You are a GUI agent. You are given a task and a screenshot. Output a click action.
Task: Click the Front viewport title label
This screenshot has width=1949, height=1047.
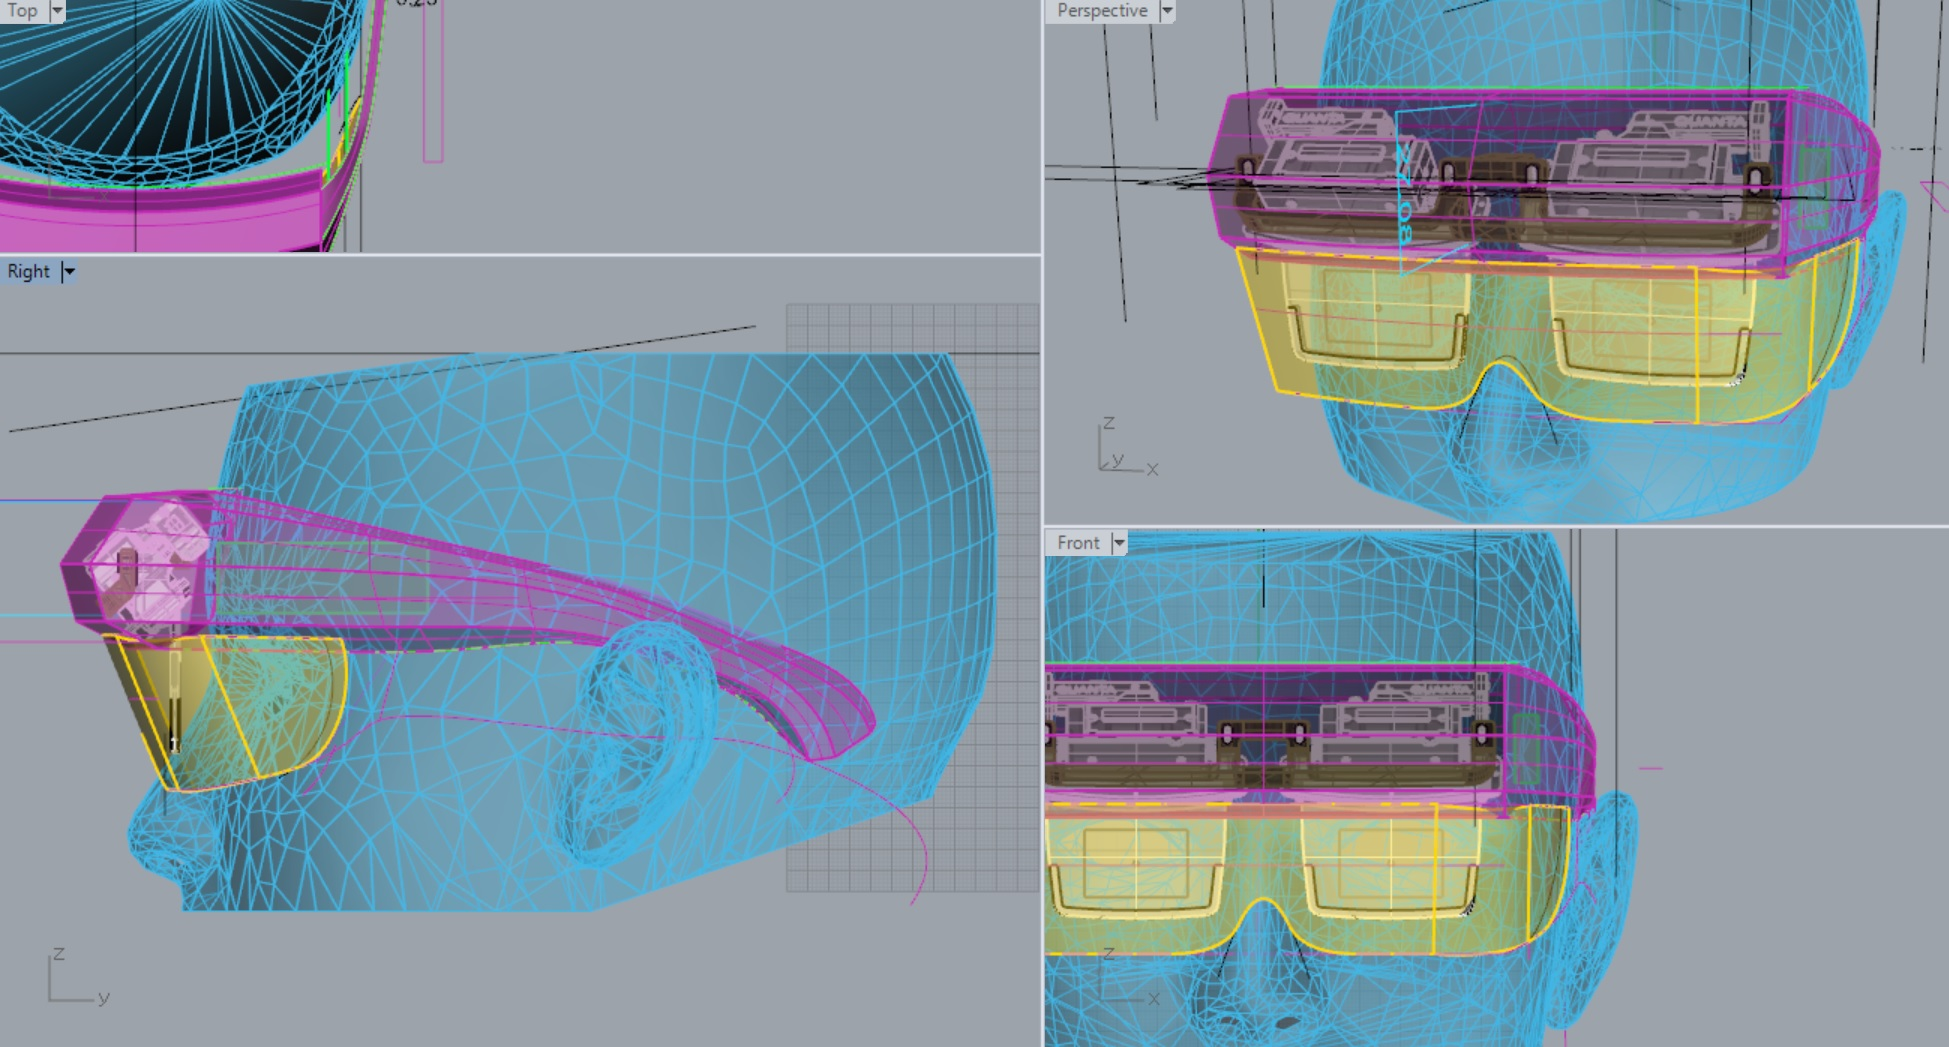coord(1078,543)
